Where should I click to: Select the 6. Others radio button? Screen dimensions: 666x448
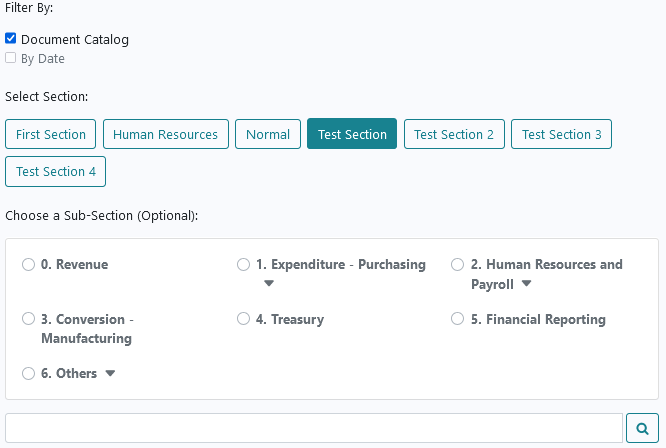pos(28,373)
